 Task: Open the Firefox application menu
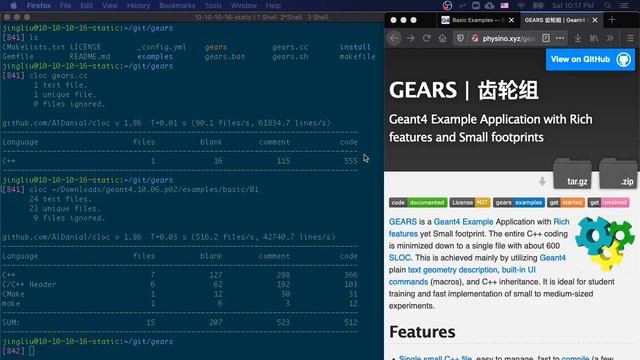[39, 5]
